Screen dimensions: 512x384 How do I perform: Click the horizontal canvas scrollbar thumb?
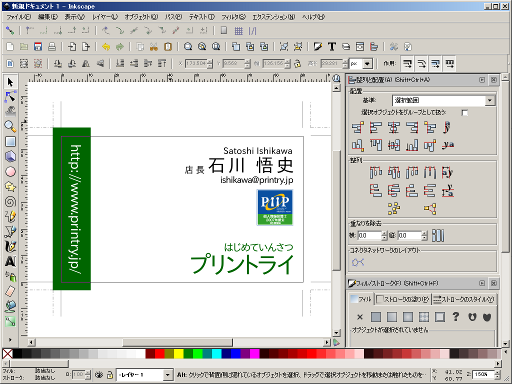click(x=178, y=342)
